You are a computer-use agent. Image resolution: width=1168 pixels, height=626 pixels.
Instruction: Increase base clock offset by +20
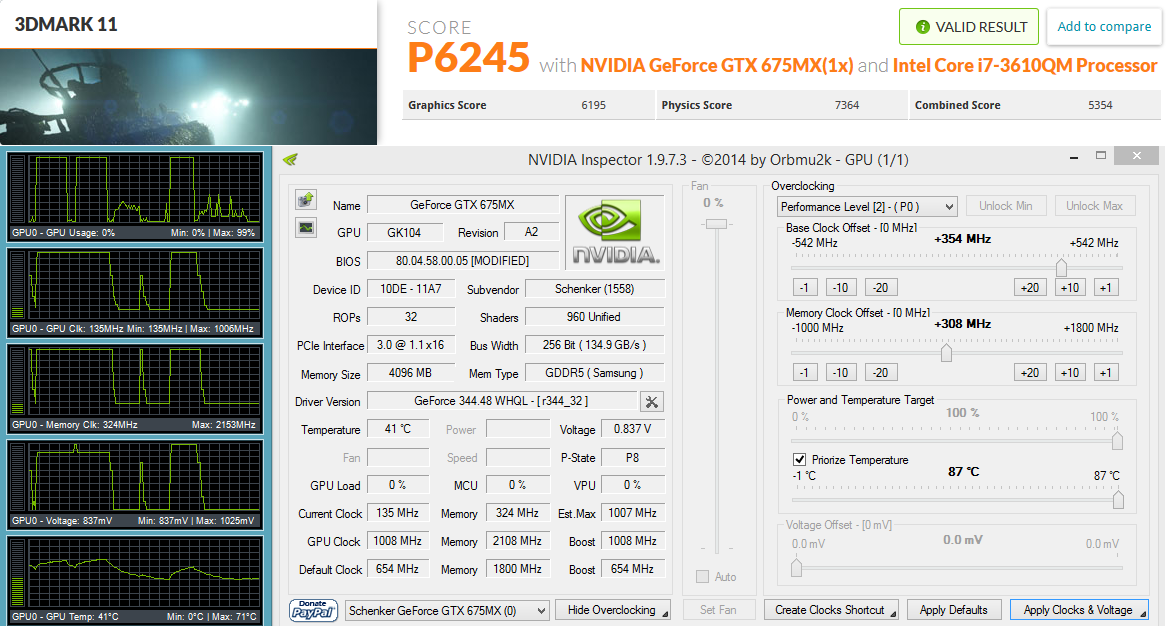click(1030, 288)
